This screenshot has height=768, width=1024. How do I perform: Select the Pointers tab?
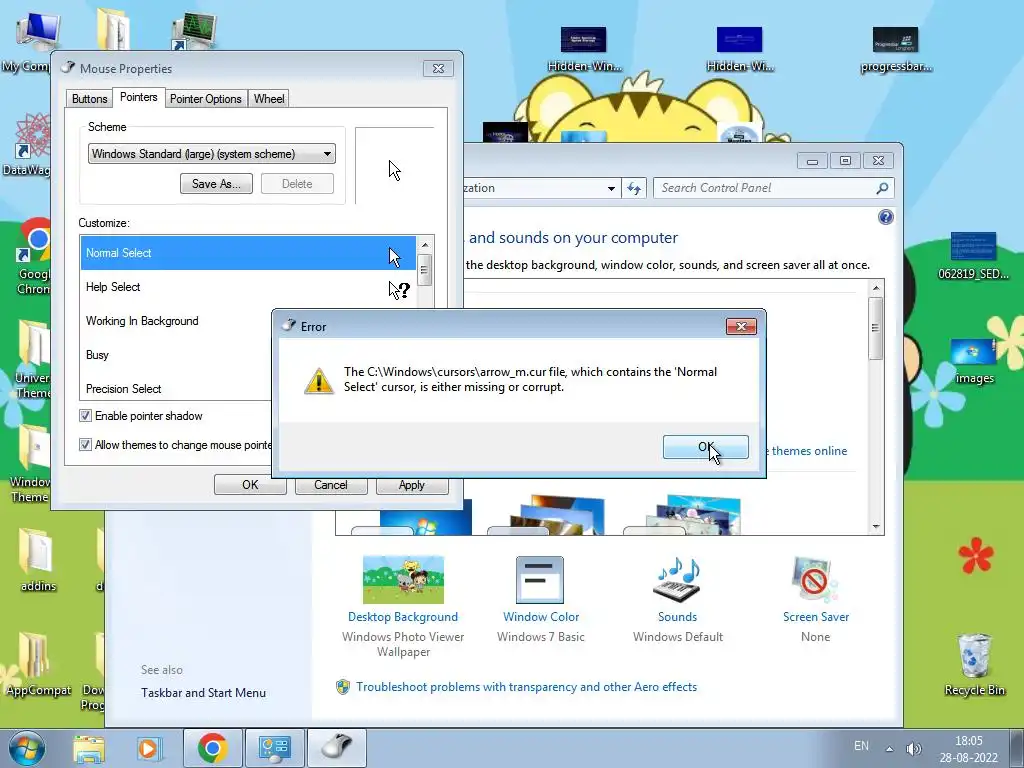point(138,97)
